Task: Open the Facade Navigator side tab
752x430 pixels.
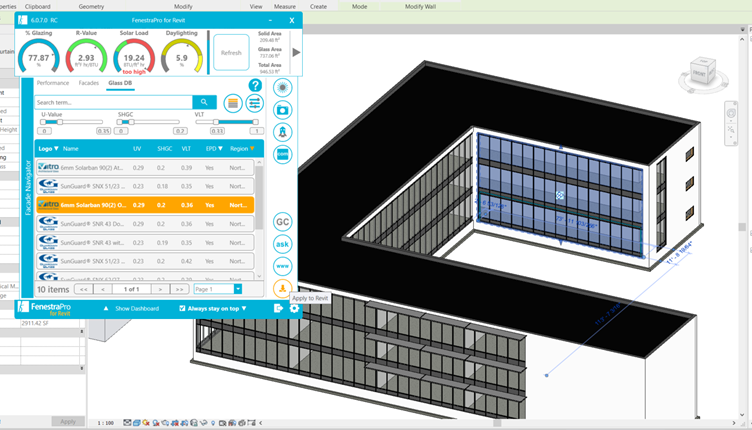Action: (27, 188)
